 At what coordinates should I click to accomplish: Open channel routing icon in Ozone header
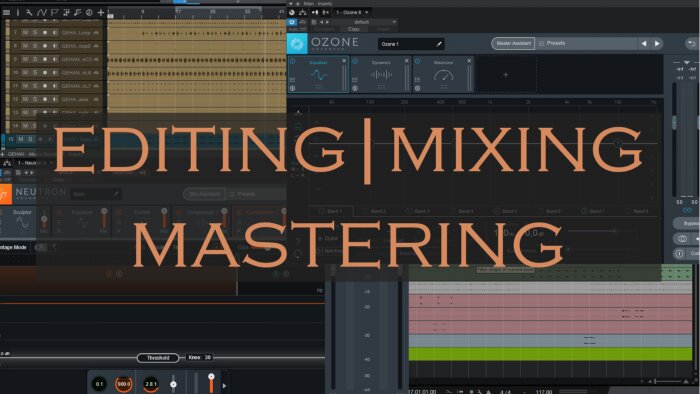303,12
